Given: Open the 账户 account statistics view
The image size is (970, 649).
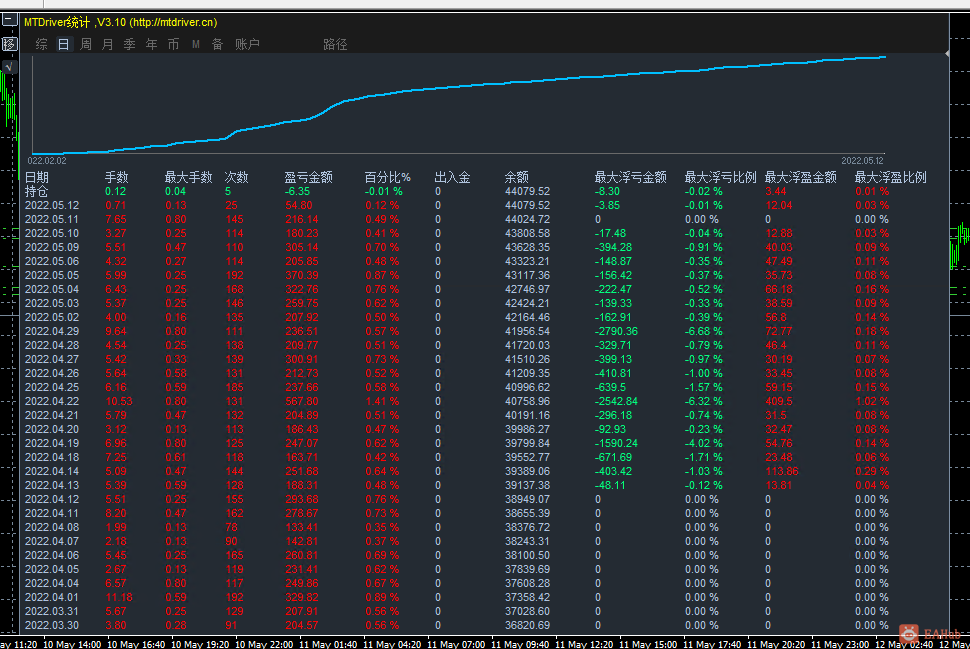Looking at the screenshot, I should point(243,44).
